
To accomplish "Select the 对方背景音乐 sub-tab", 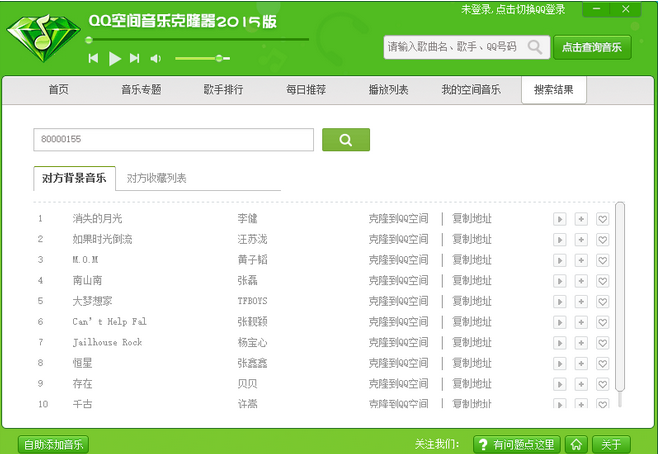I will tap(74, 178).
